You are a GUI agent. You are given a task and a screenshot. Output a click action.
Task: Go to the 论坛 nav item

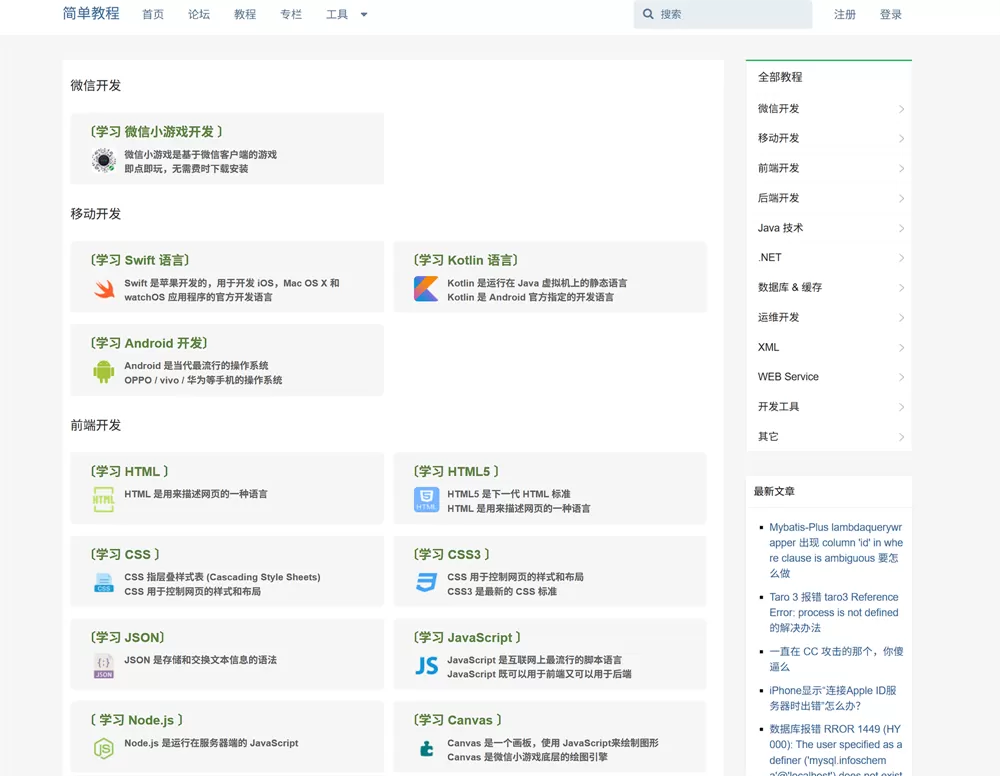[x=199, y=15]
